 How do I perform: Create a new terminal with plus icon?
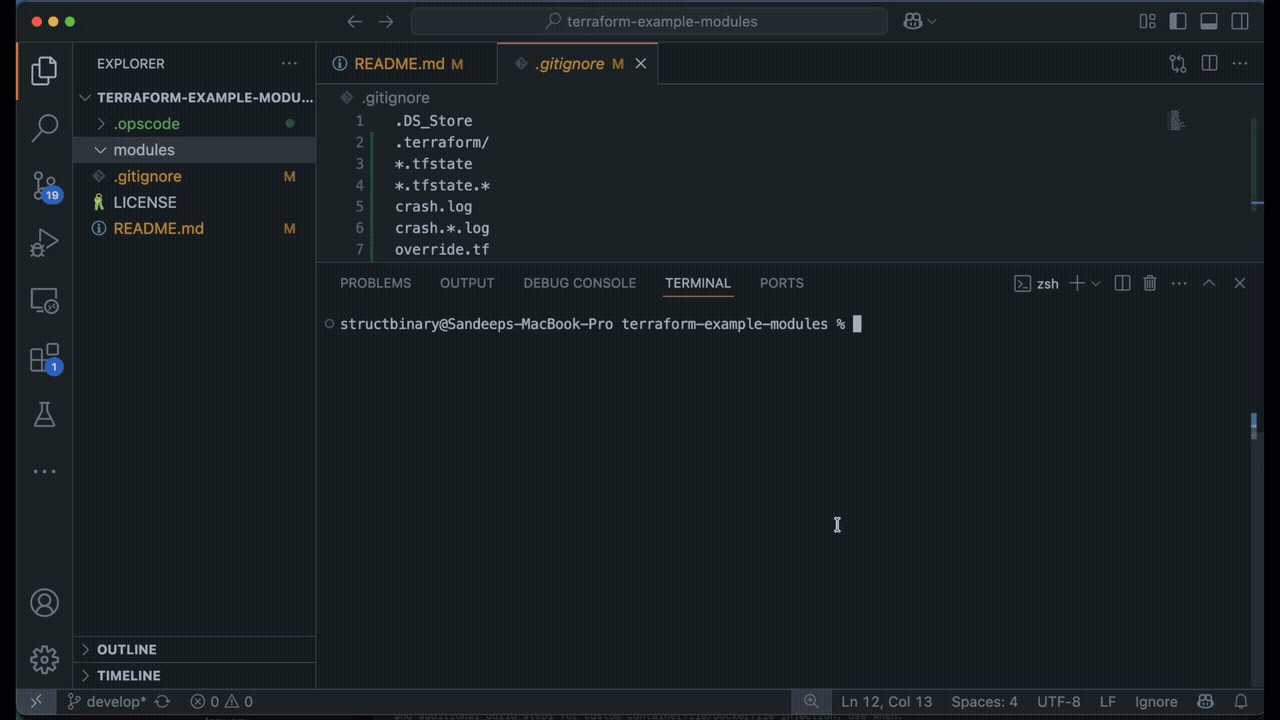click(x=1076, y=283)
